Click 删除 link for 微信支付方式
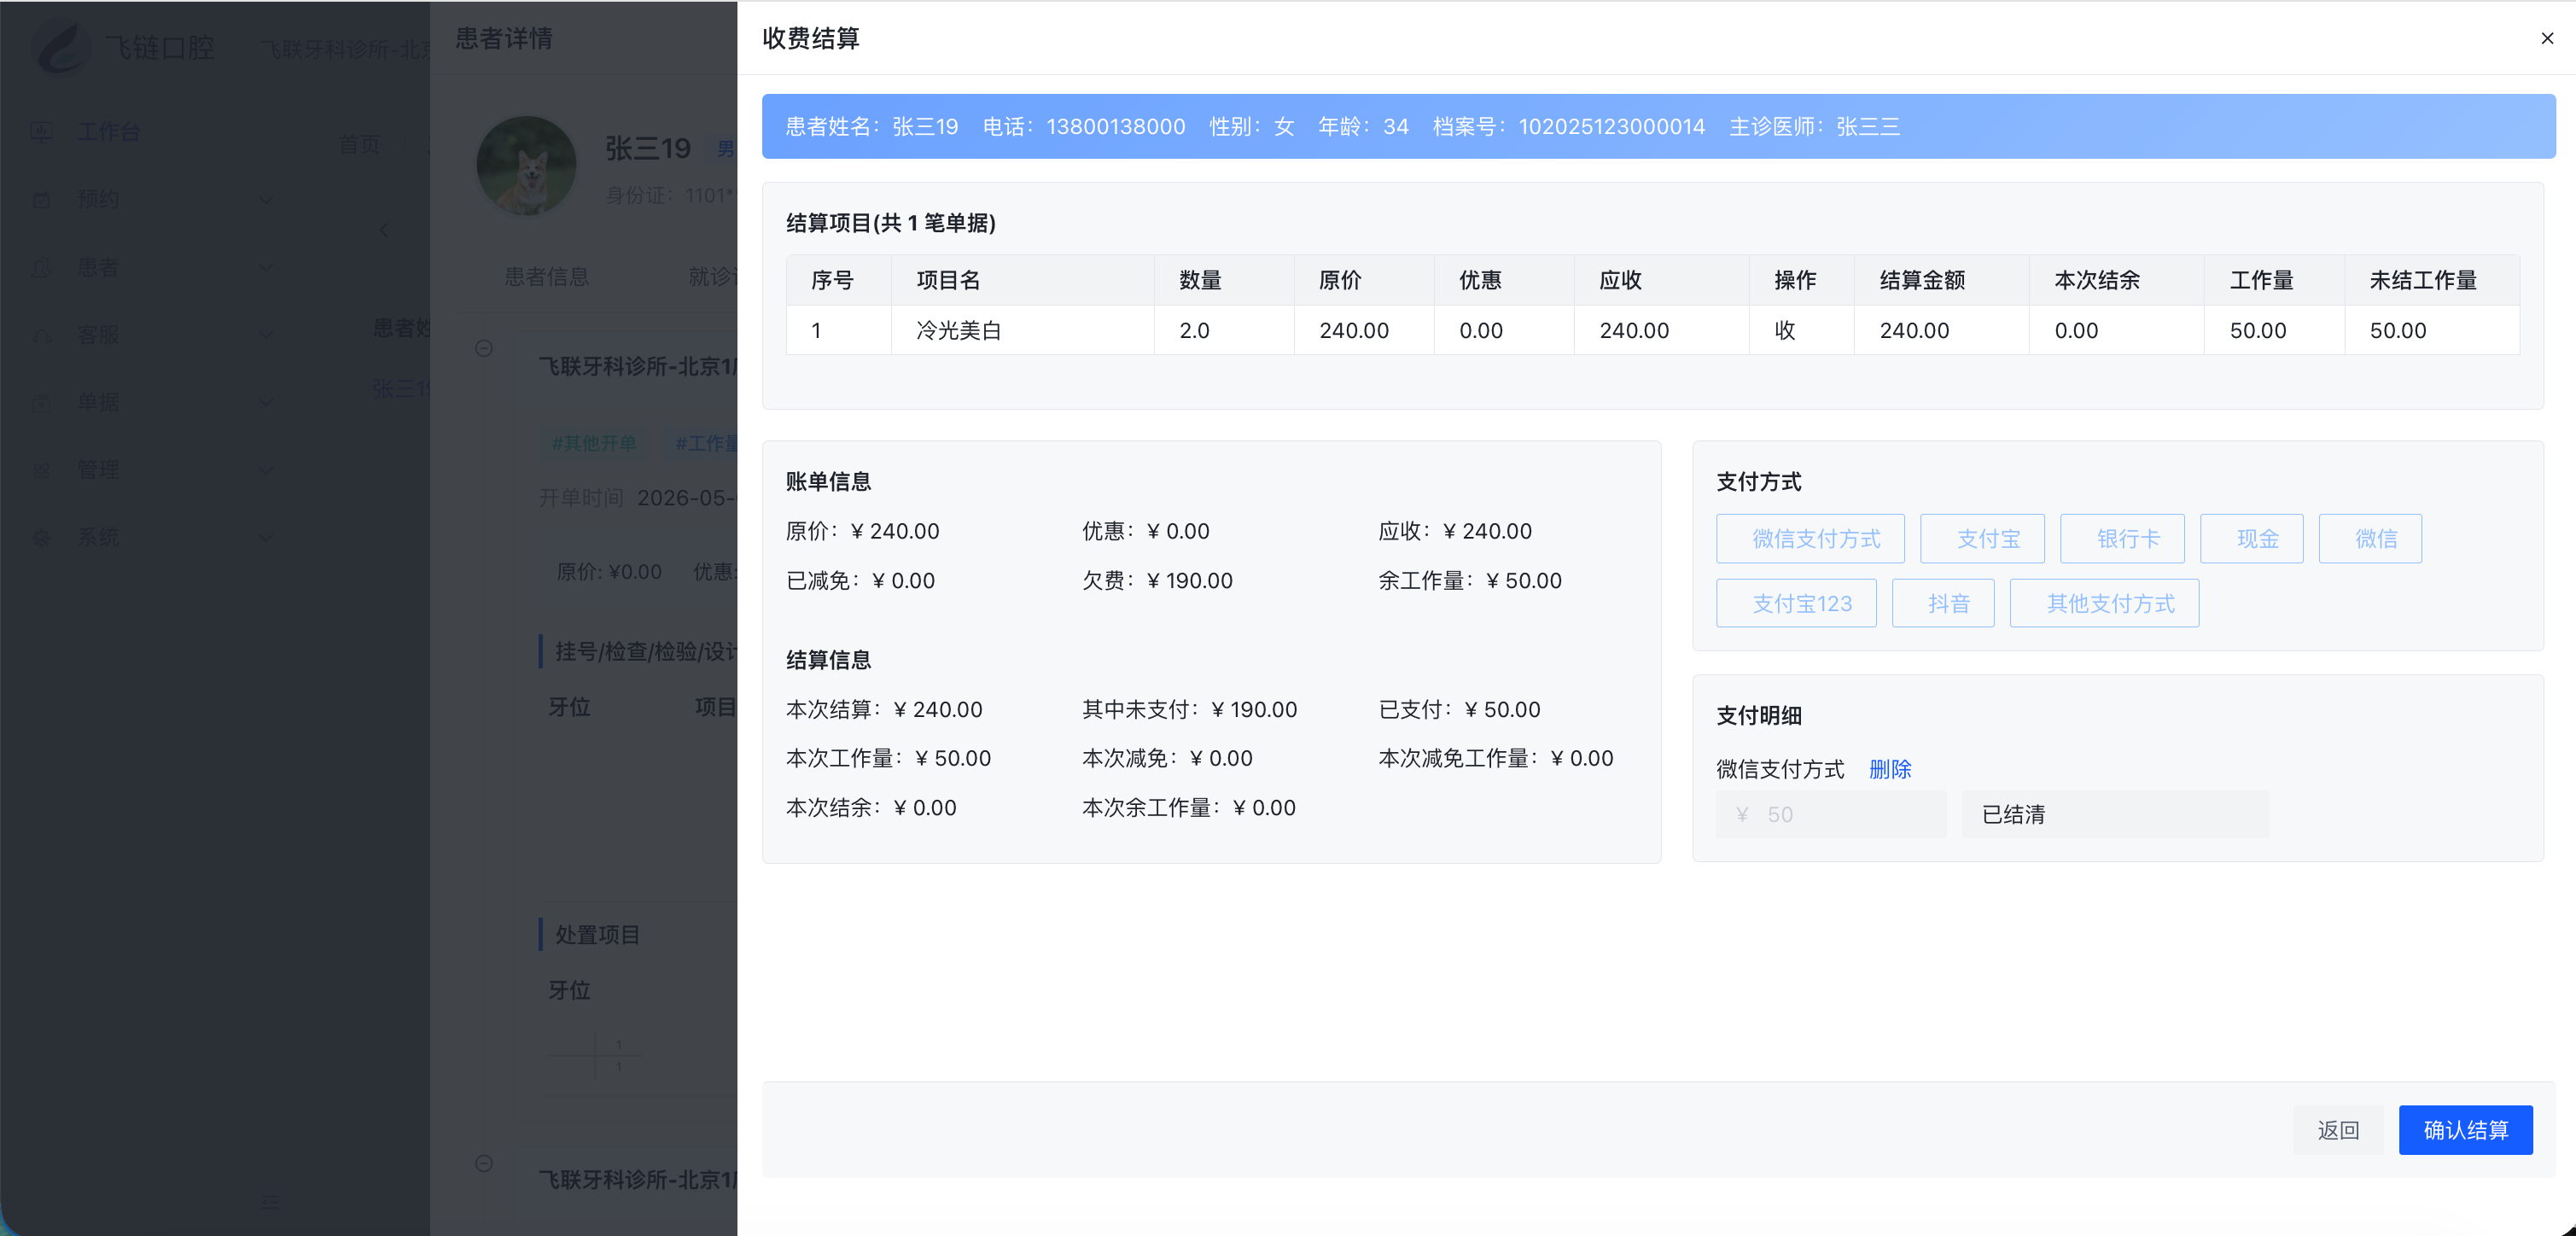Viewport: 2576px width, 1236px height. coord(1889,769)
